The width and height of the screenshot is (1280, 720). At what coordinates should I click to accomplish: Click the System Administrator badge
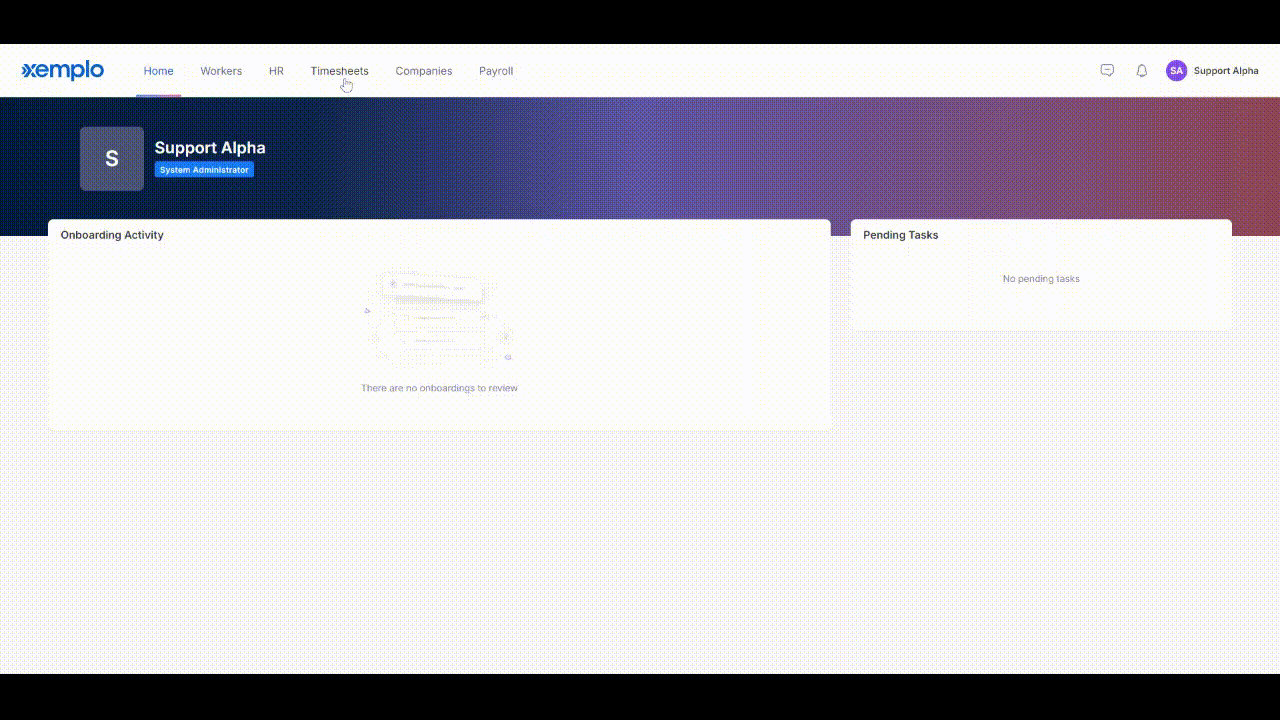point(204,170)
